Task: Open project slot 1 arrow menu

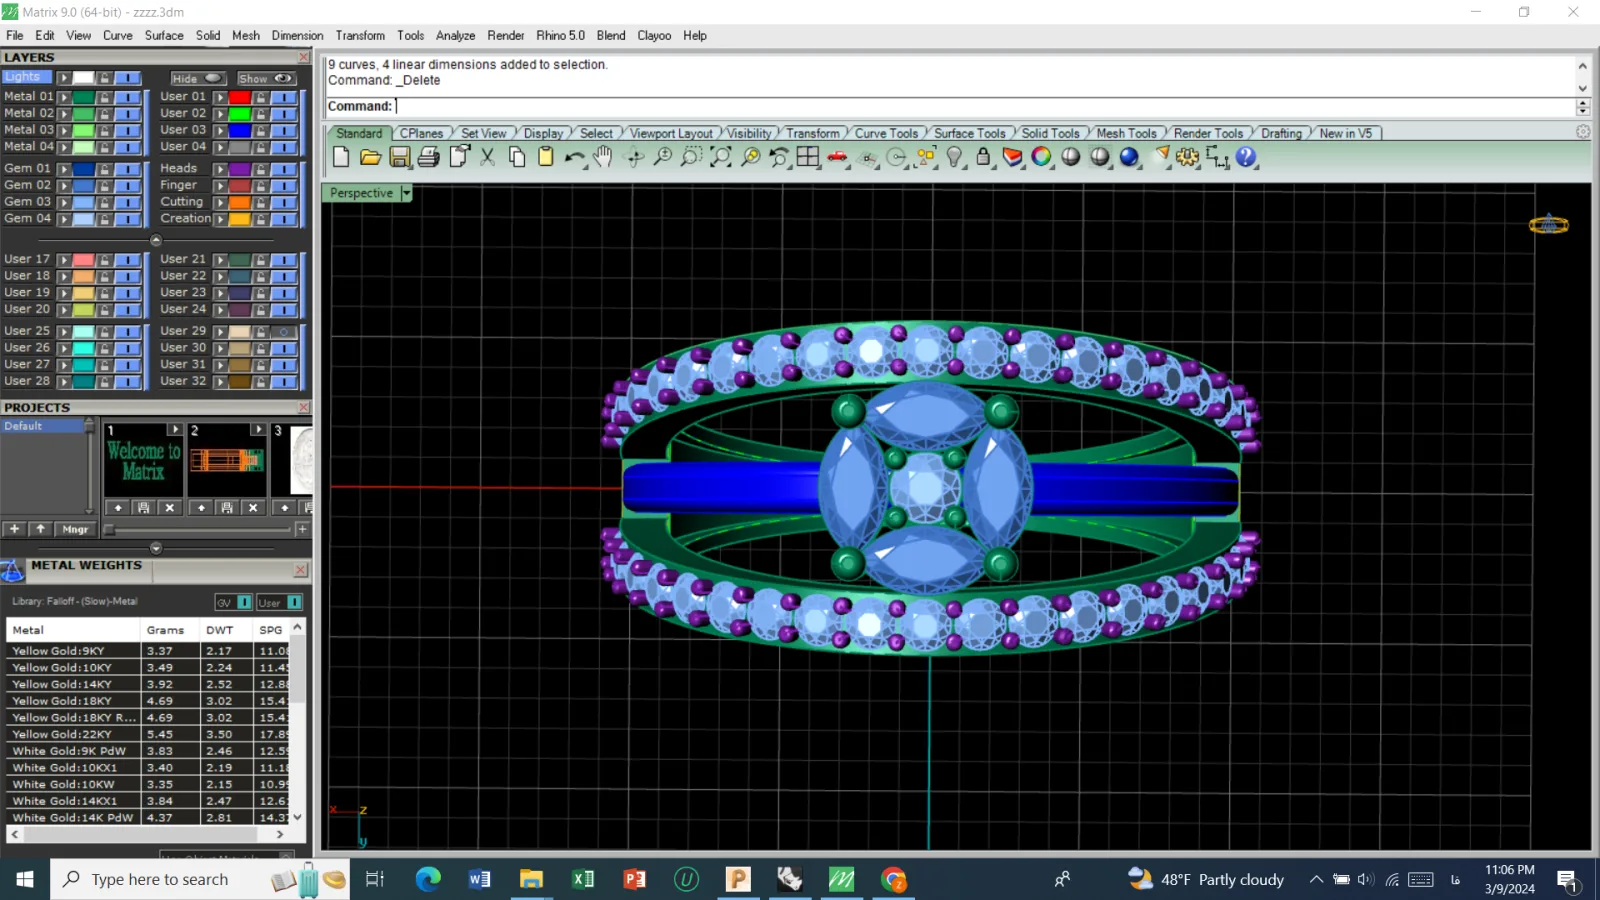Action: pos(175,429)
